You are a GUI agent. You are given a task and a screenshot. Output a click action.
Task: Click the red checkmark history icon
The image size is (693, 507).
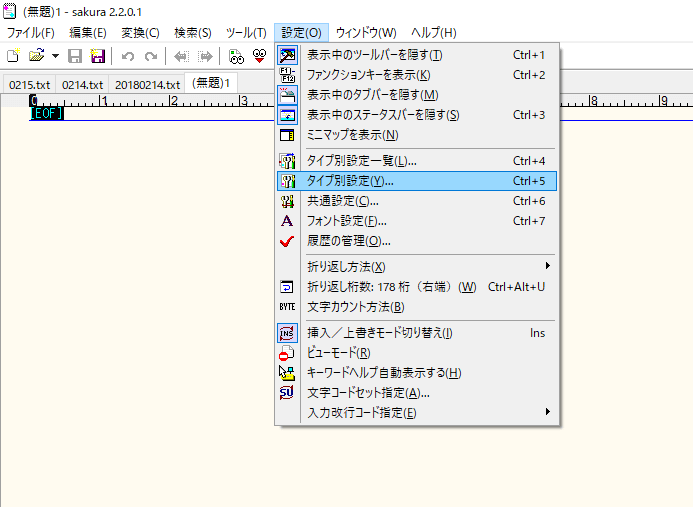click(287, 241)
